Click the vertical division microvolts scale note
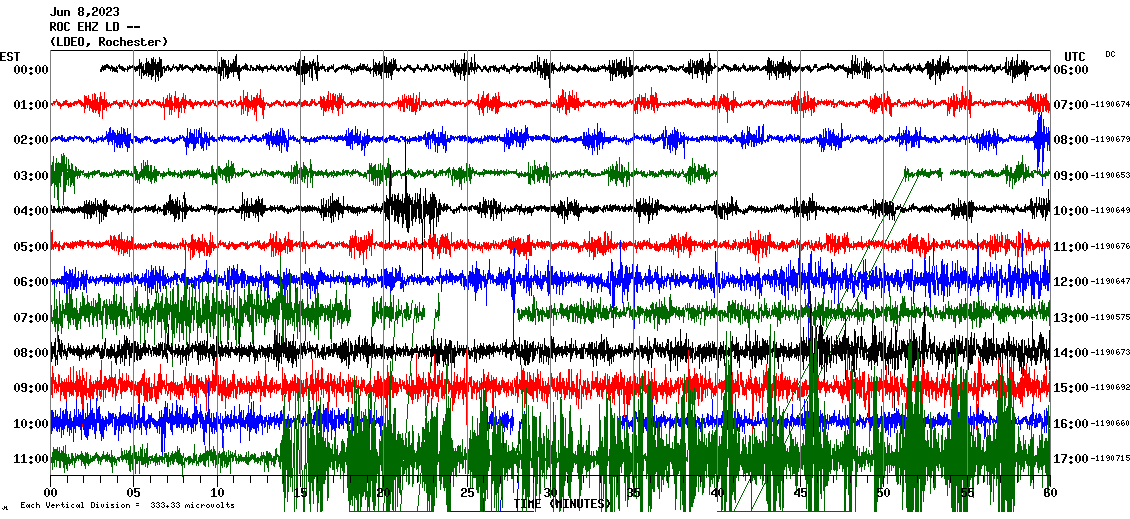The height and width of the screenshot is (519, 1130). point(127,505)
